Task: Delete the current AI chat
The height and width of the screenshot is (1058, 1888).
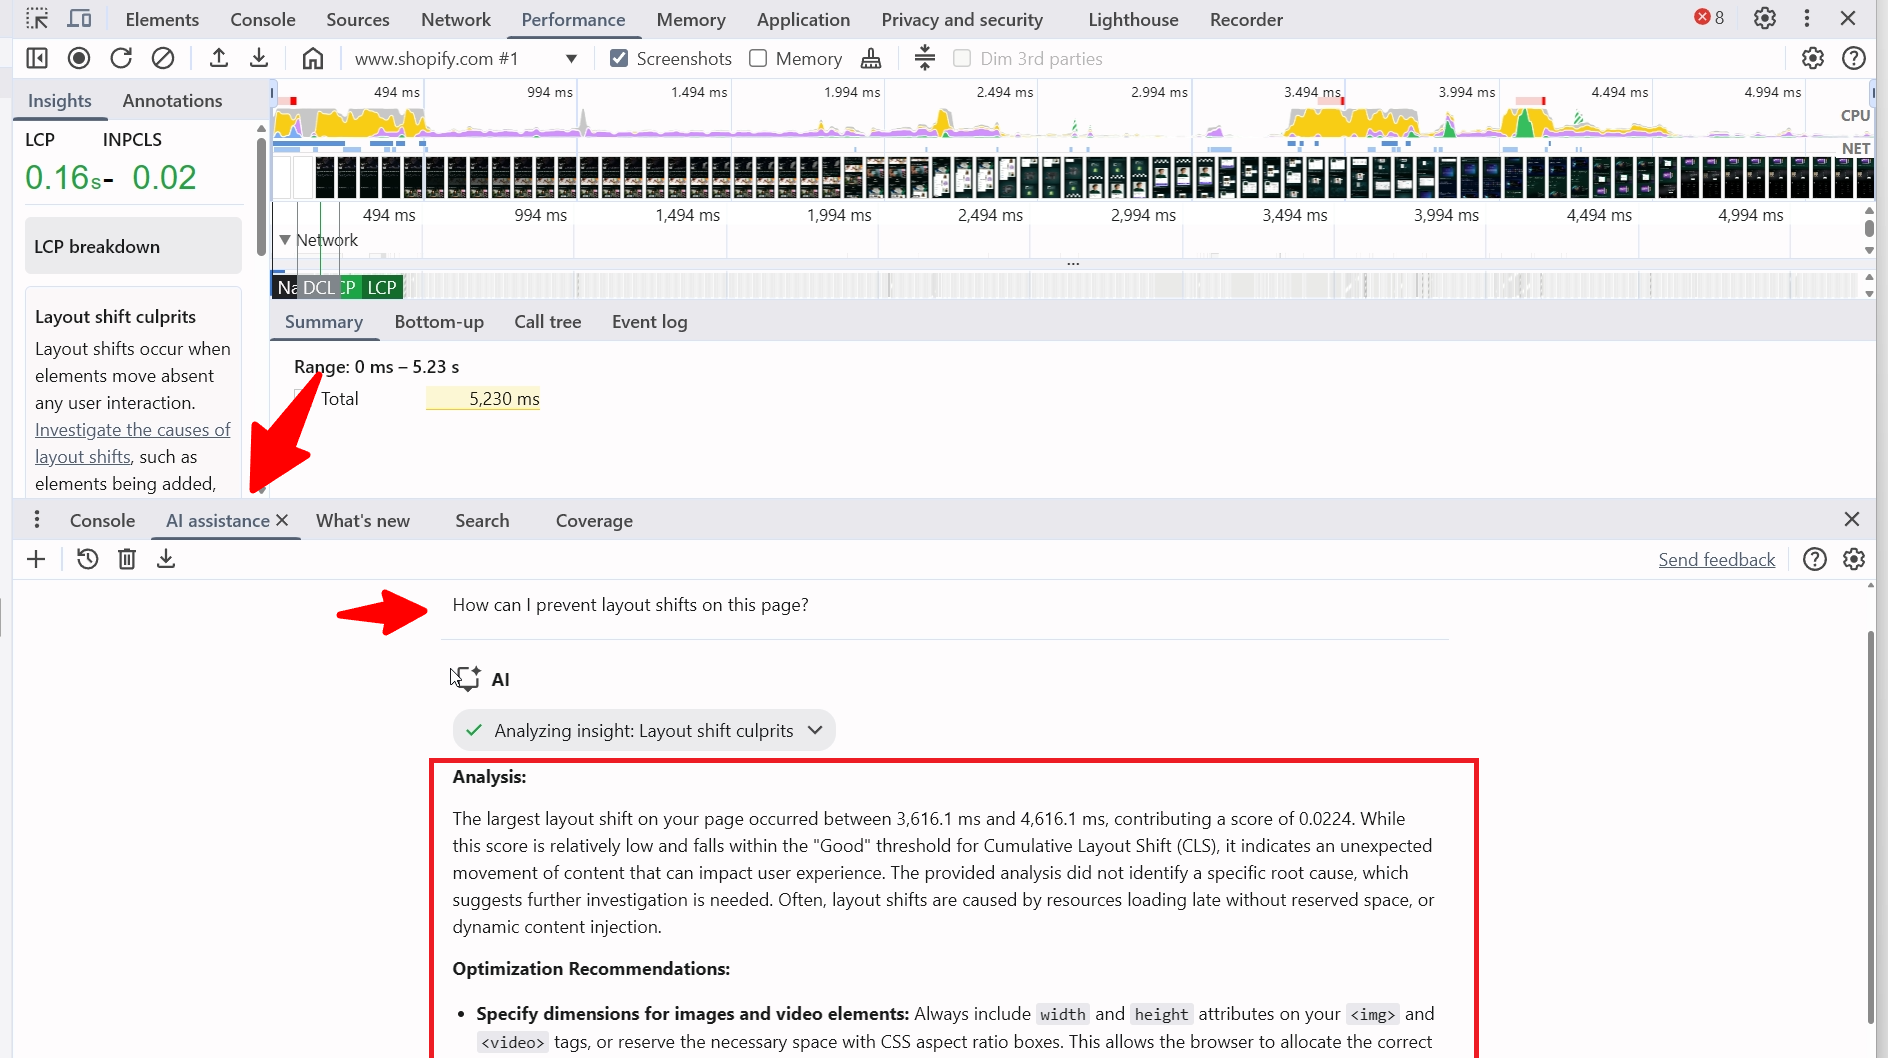Action: 127,559
